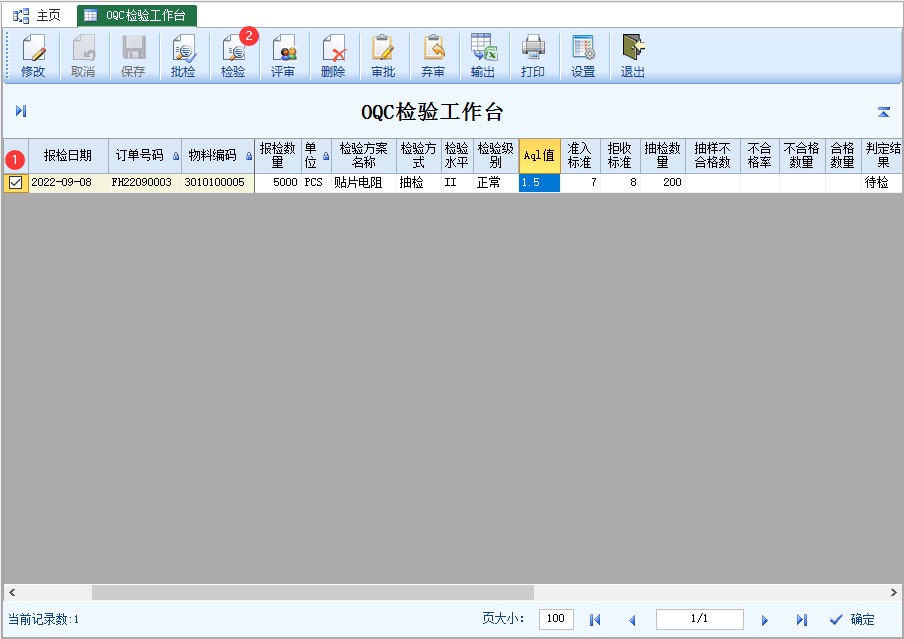This screenshot has height=639, width=904.
Task: Click the 待检 result cell
Action: pyautogui.click(x=883, y=183)
